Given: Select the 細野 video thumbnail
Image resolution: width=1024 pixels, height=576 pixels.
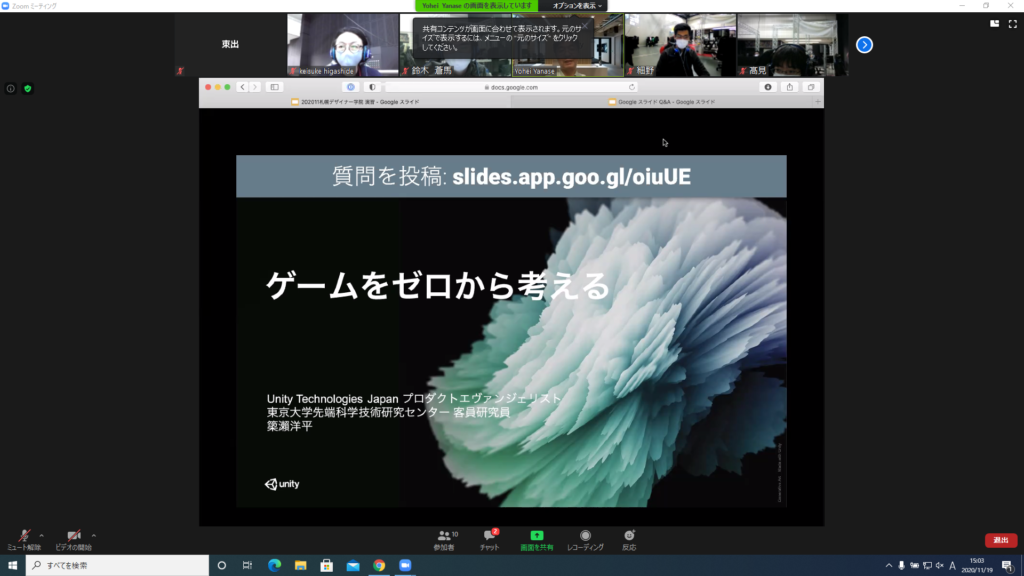Looking at the screenshot, I should (x=680, y=44).
